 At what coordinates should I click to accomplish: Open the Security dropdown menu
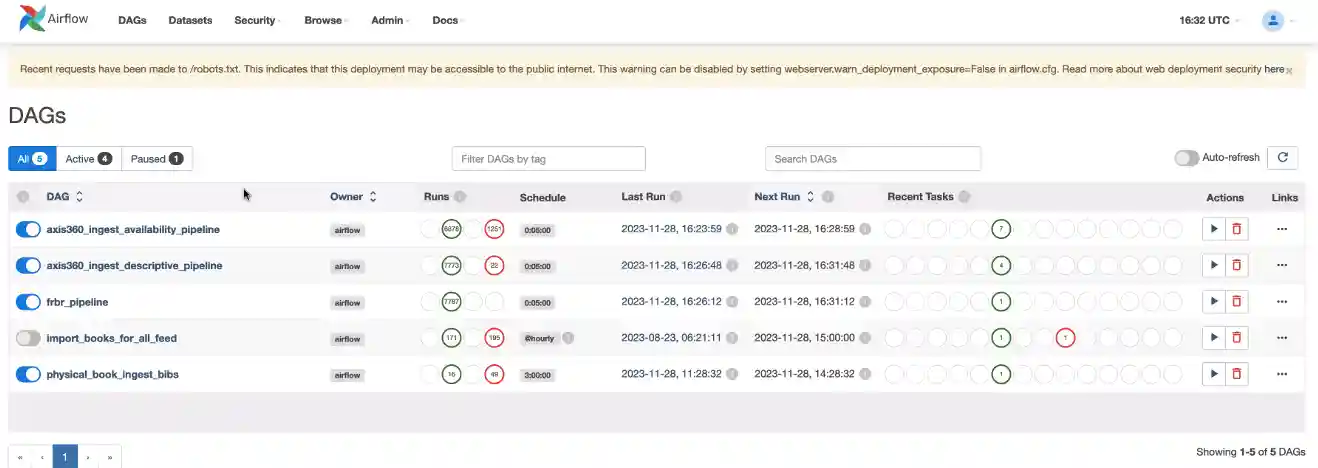pyautogui.click(x=257, y=20)
